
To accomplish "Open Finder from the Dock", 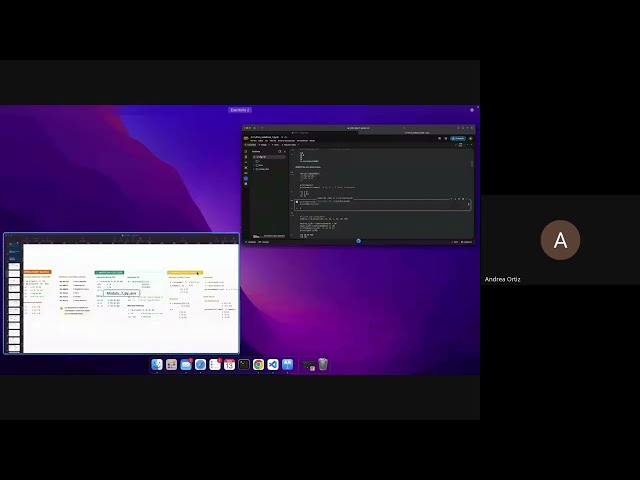I will coord(157,364).
